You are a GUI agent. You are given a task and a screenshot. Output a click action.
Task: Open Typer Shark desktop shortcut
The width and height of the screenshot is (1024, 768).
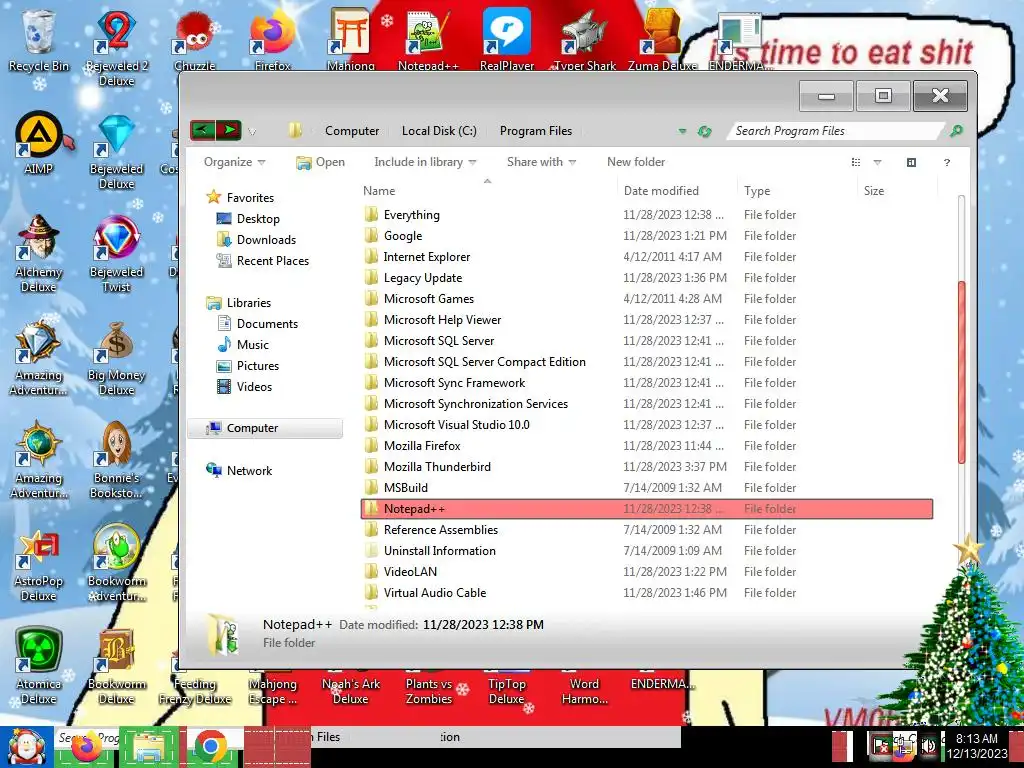point(584,40)
